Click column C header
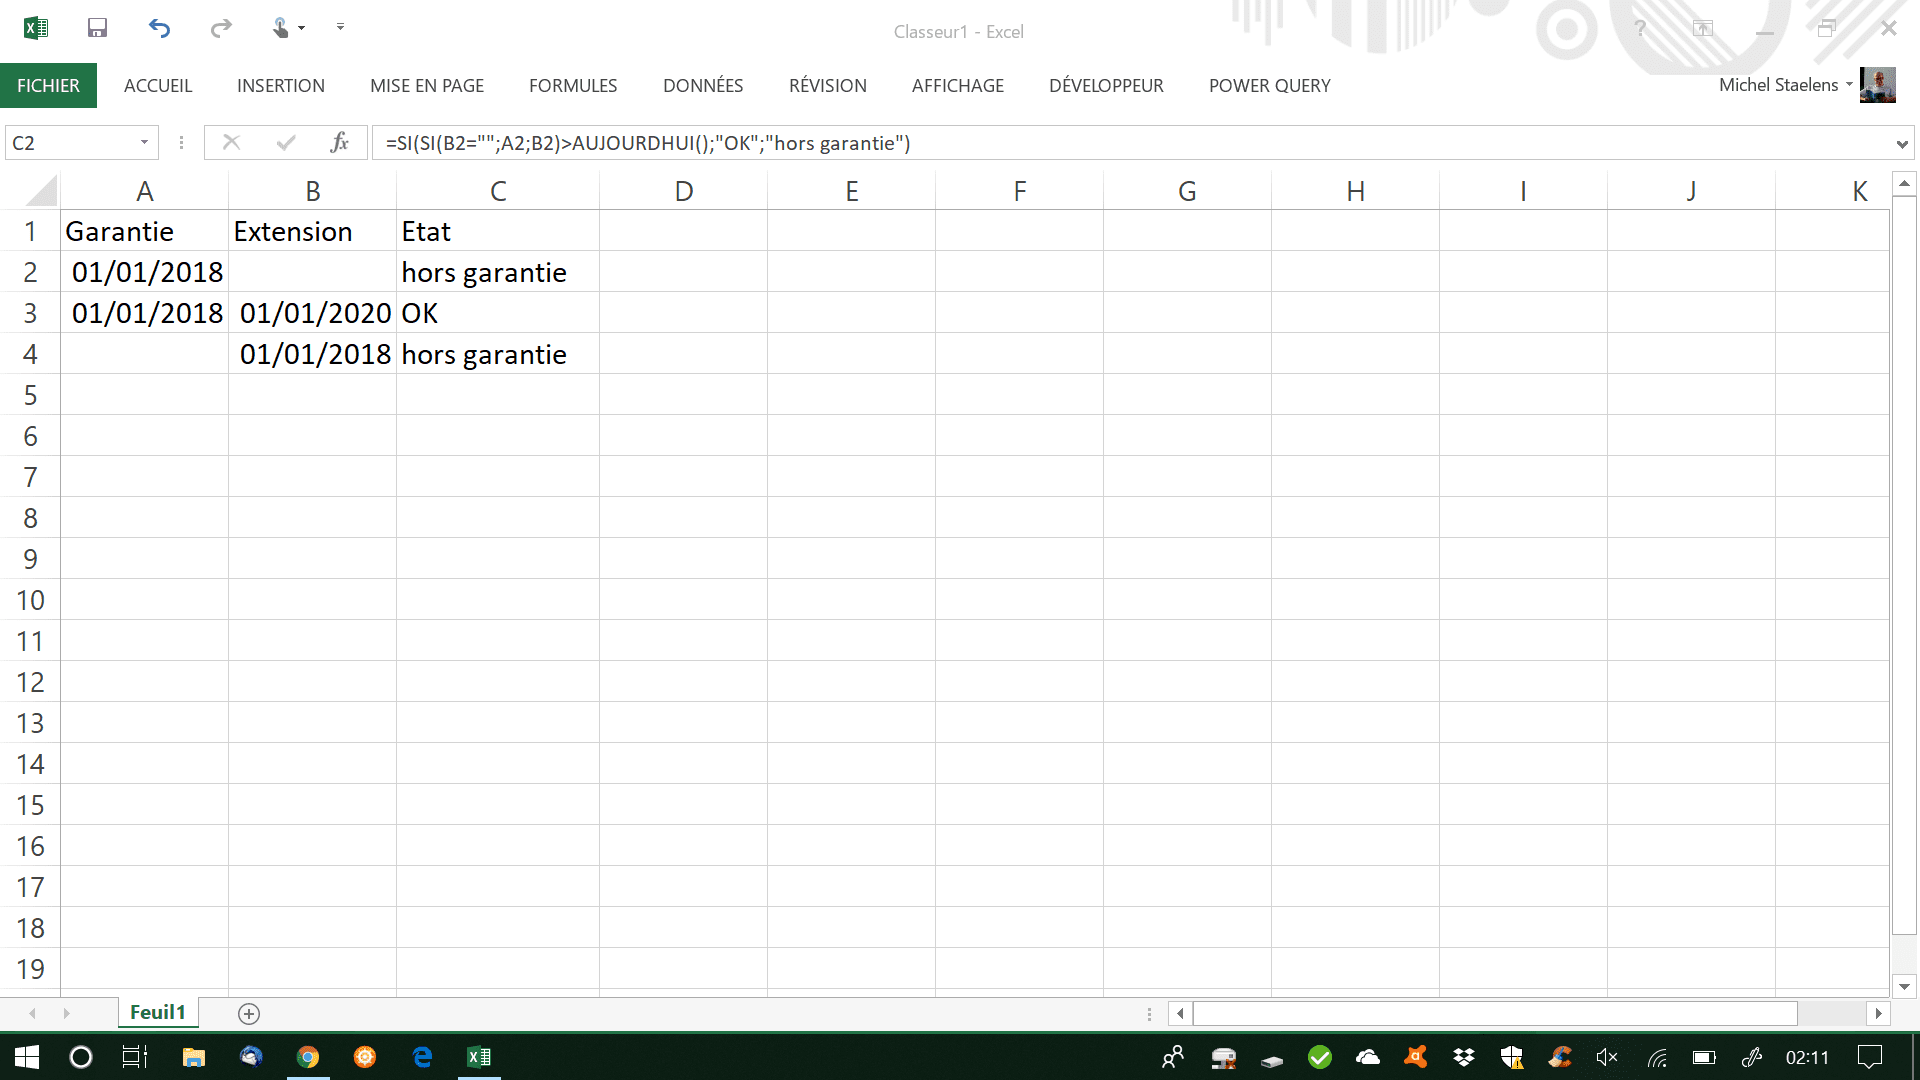Image resolution: width=1920 pixels, height=1080 pixels. pos(498,191)
